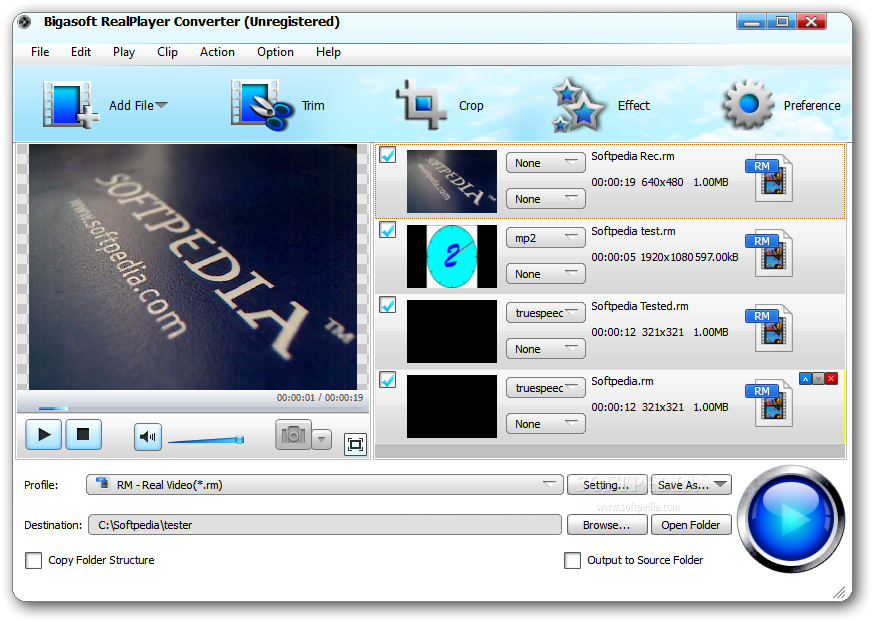Click RM format icon for Softpedia.rm

pyautogui.click(x=769, y=403)
